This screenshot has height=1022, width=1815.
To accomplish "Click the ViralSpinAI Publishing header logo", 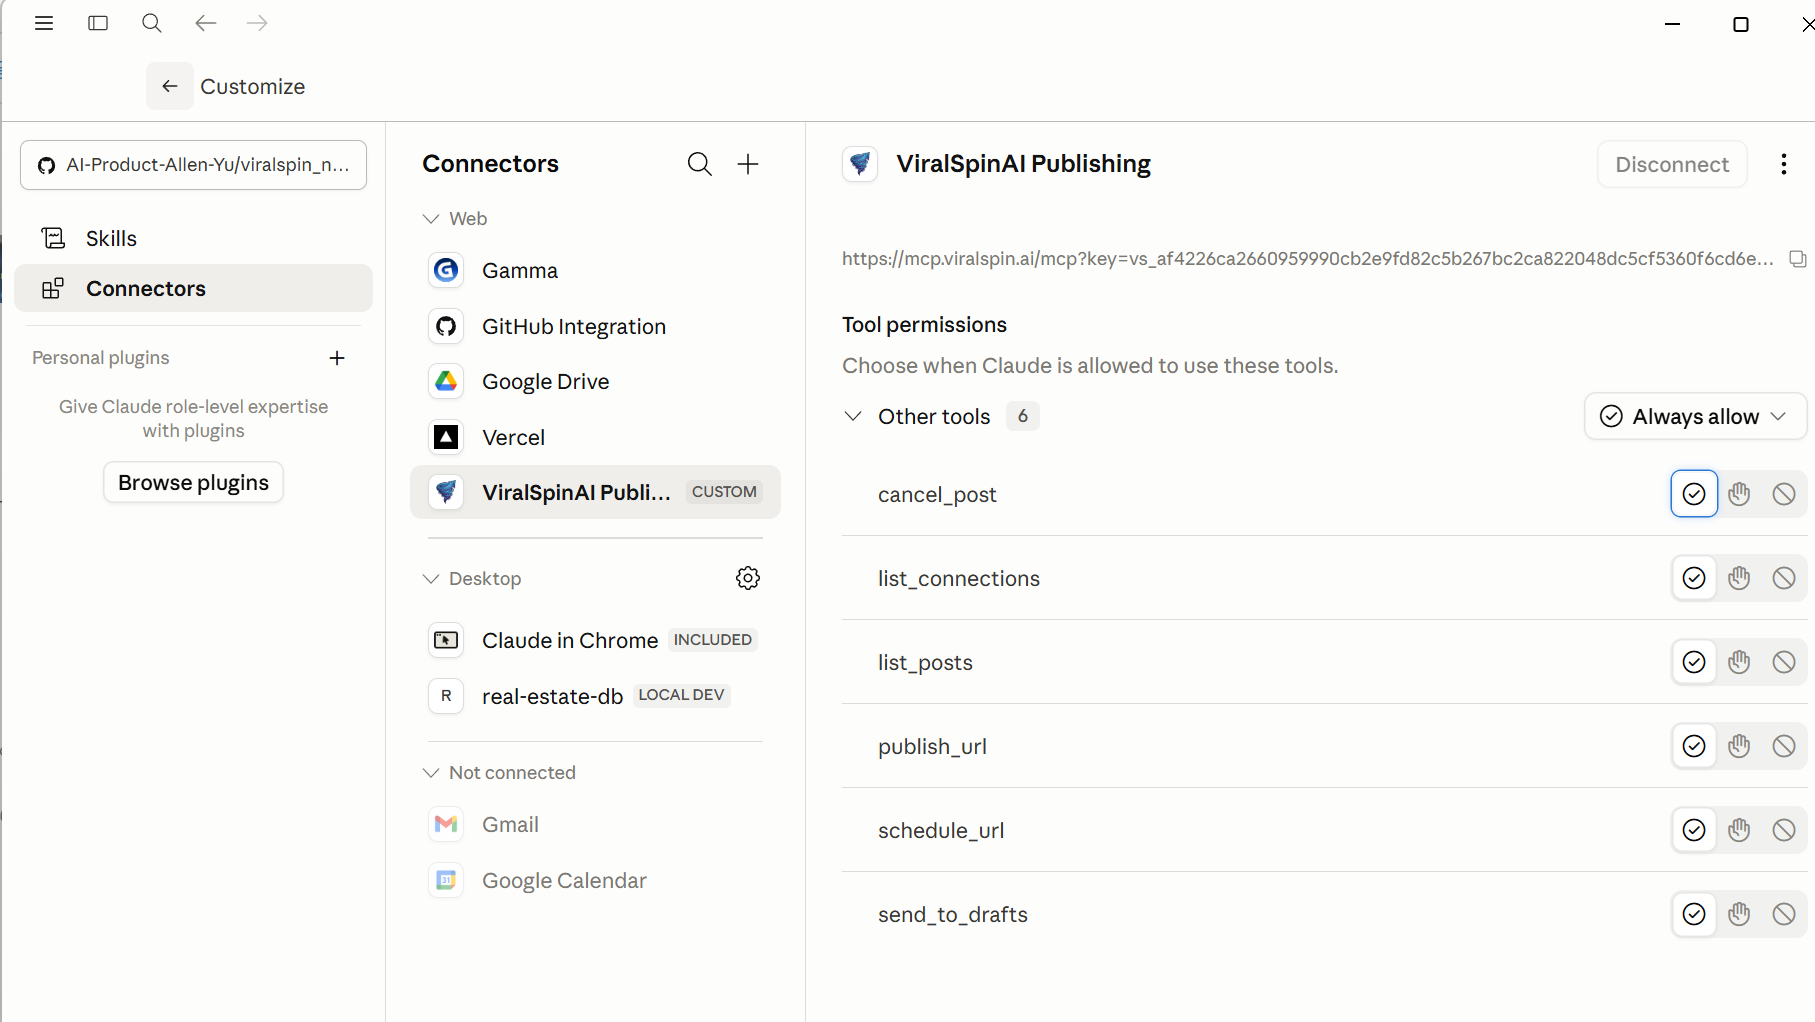I will [860, 164].
